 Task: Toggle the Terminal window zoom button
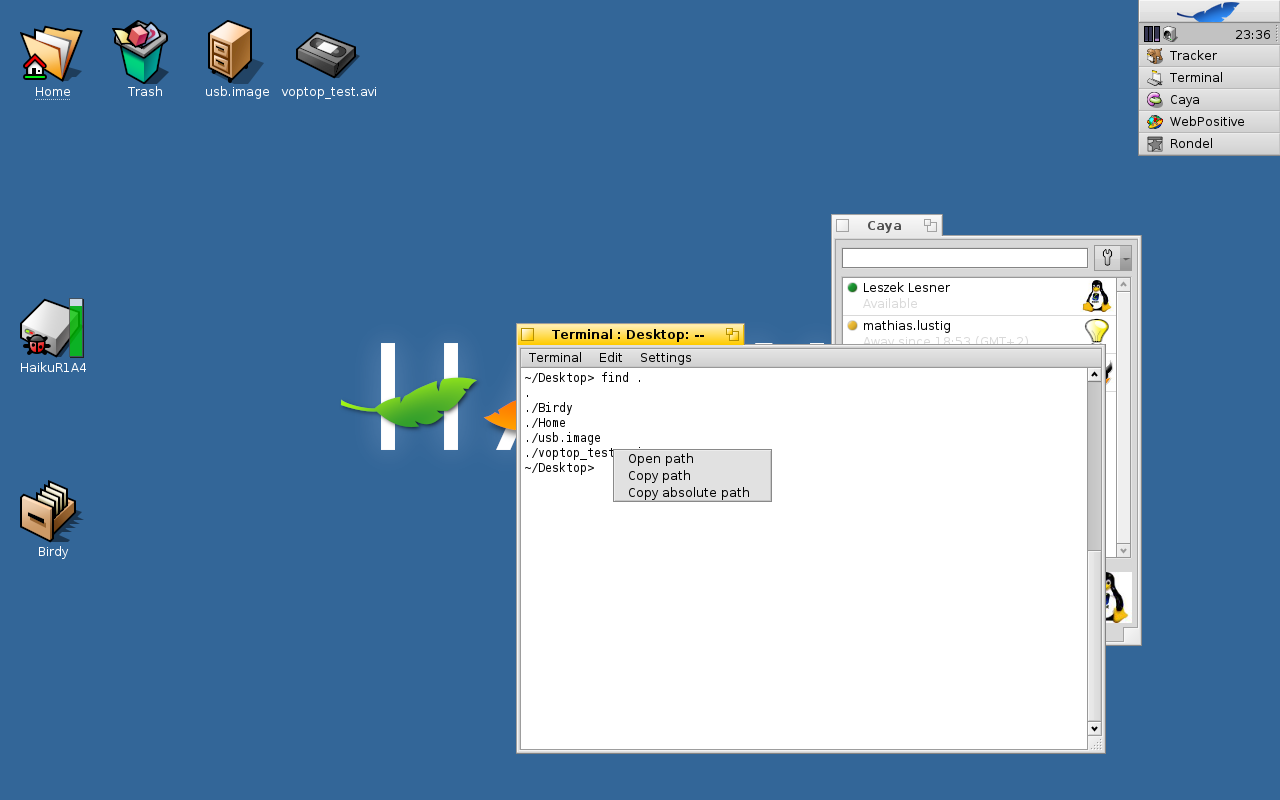coord(732,334)
